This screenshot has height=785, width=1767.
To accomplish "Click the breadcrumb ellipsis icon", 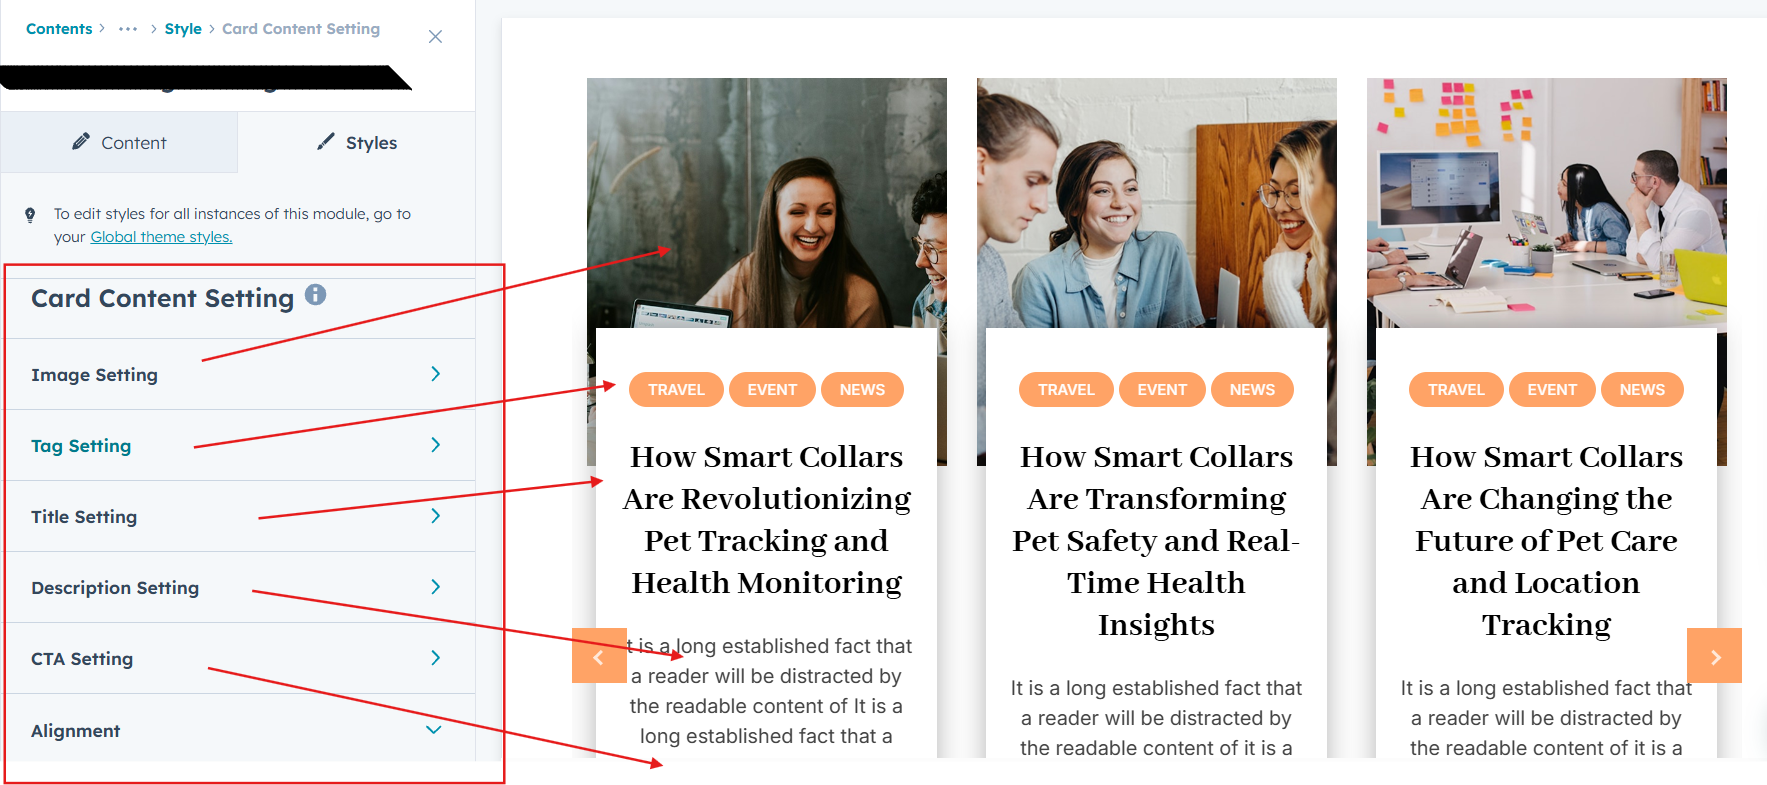I will click(128, 29).
